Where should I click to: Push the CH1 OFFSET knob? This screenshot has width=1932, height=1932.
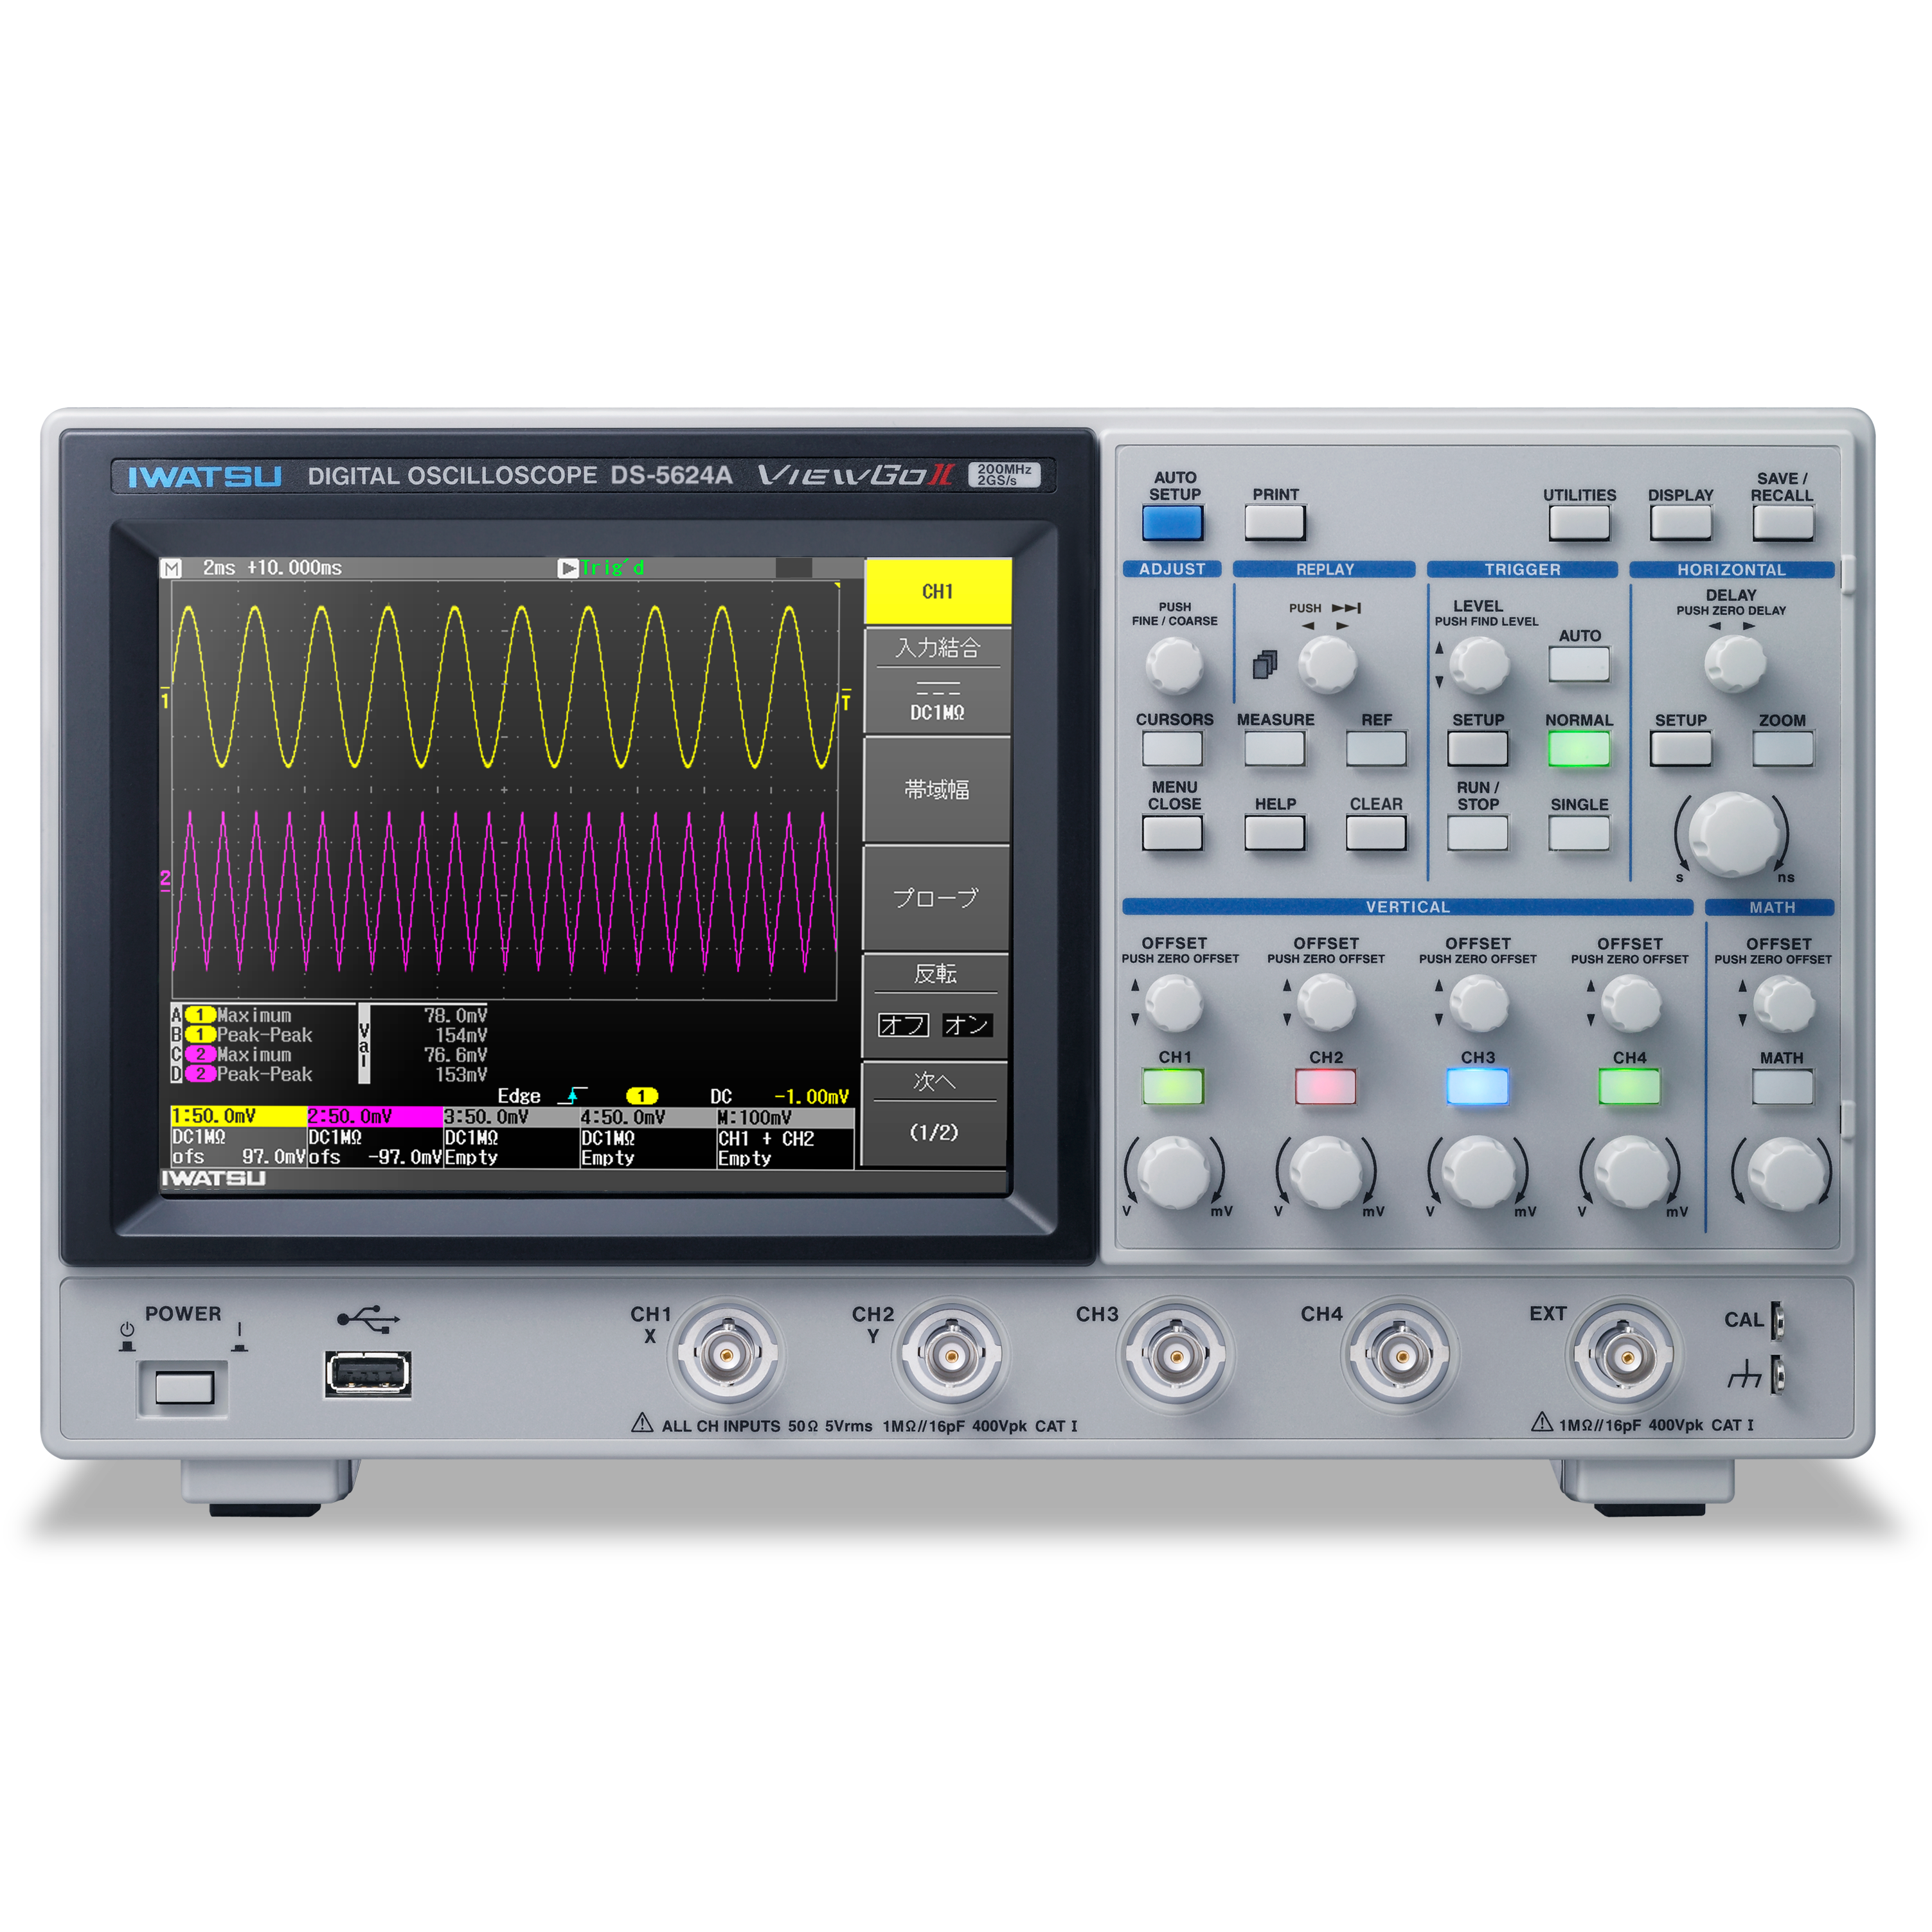(1174, 1003)
